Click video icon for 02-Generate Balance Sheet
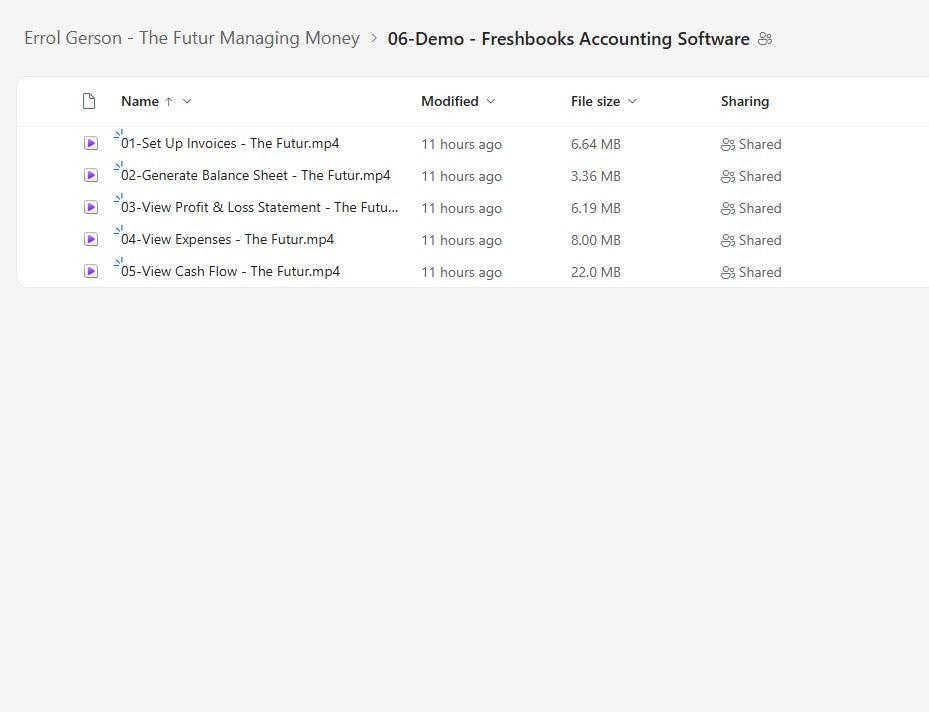 (x=91, y=175)
